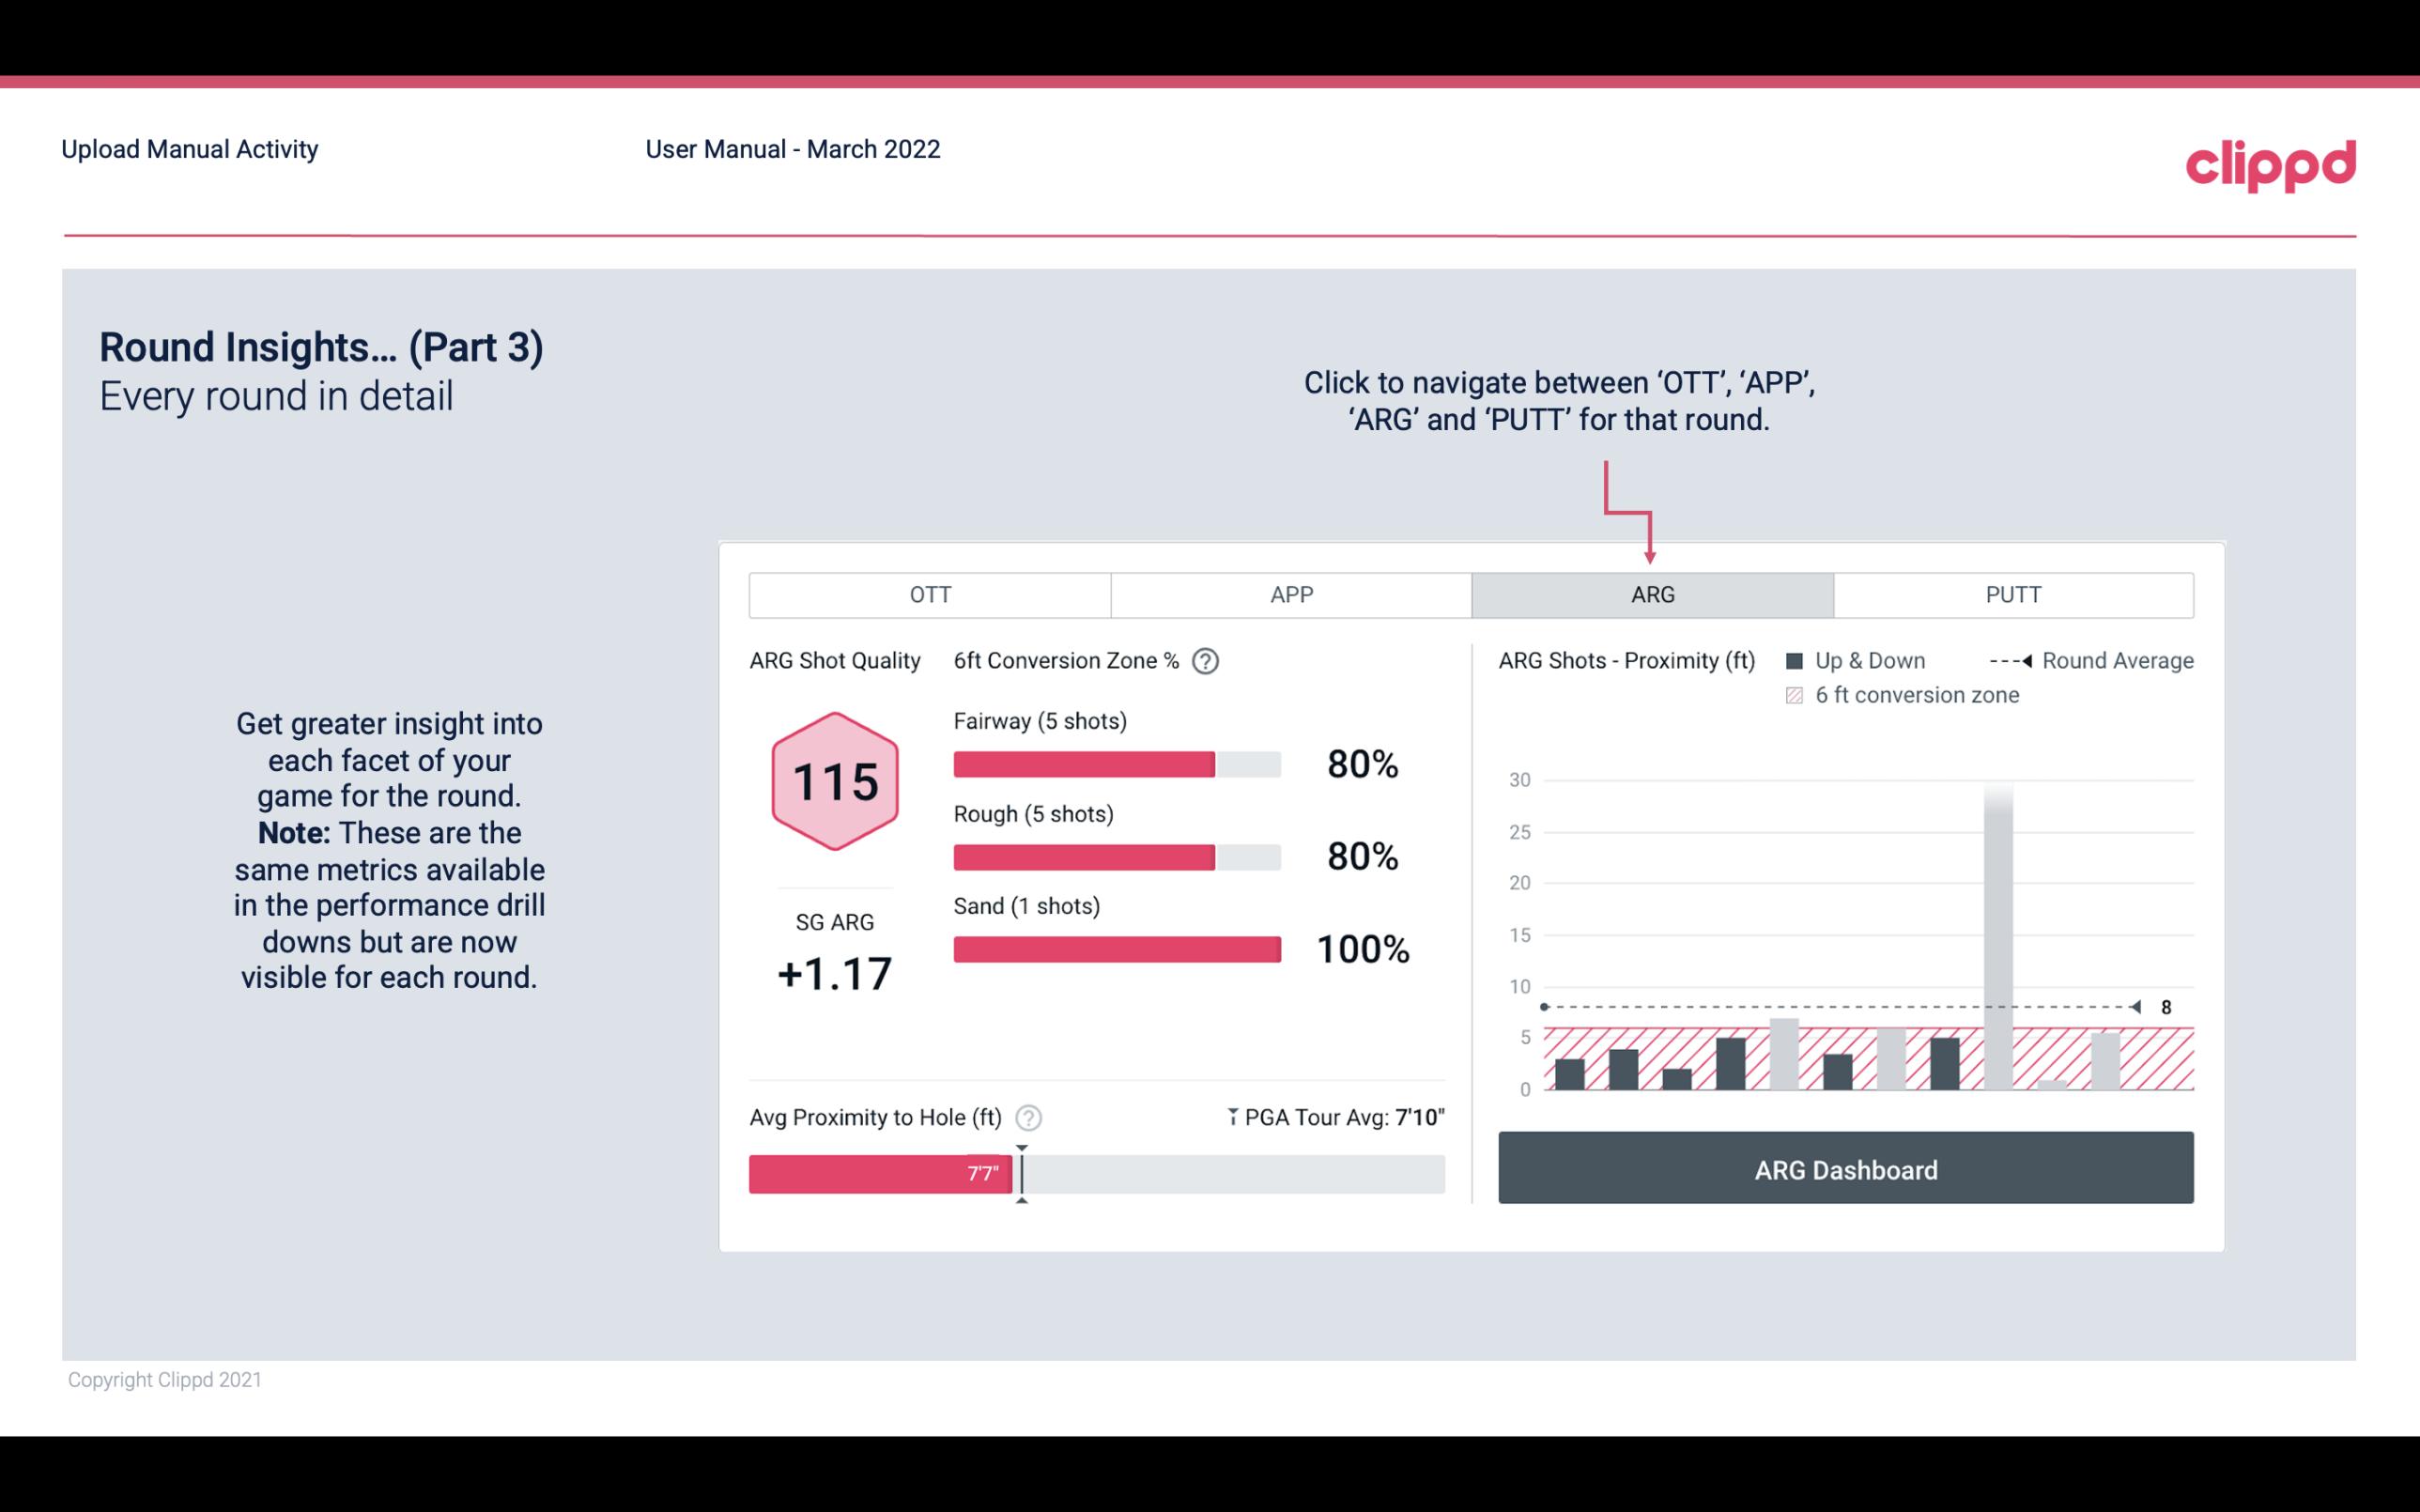
Task: Toggle the 6ft conversion zone shading icon
Action: [1795, 695]
